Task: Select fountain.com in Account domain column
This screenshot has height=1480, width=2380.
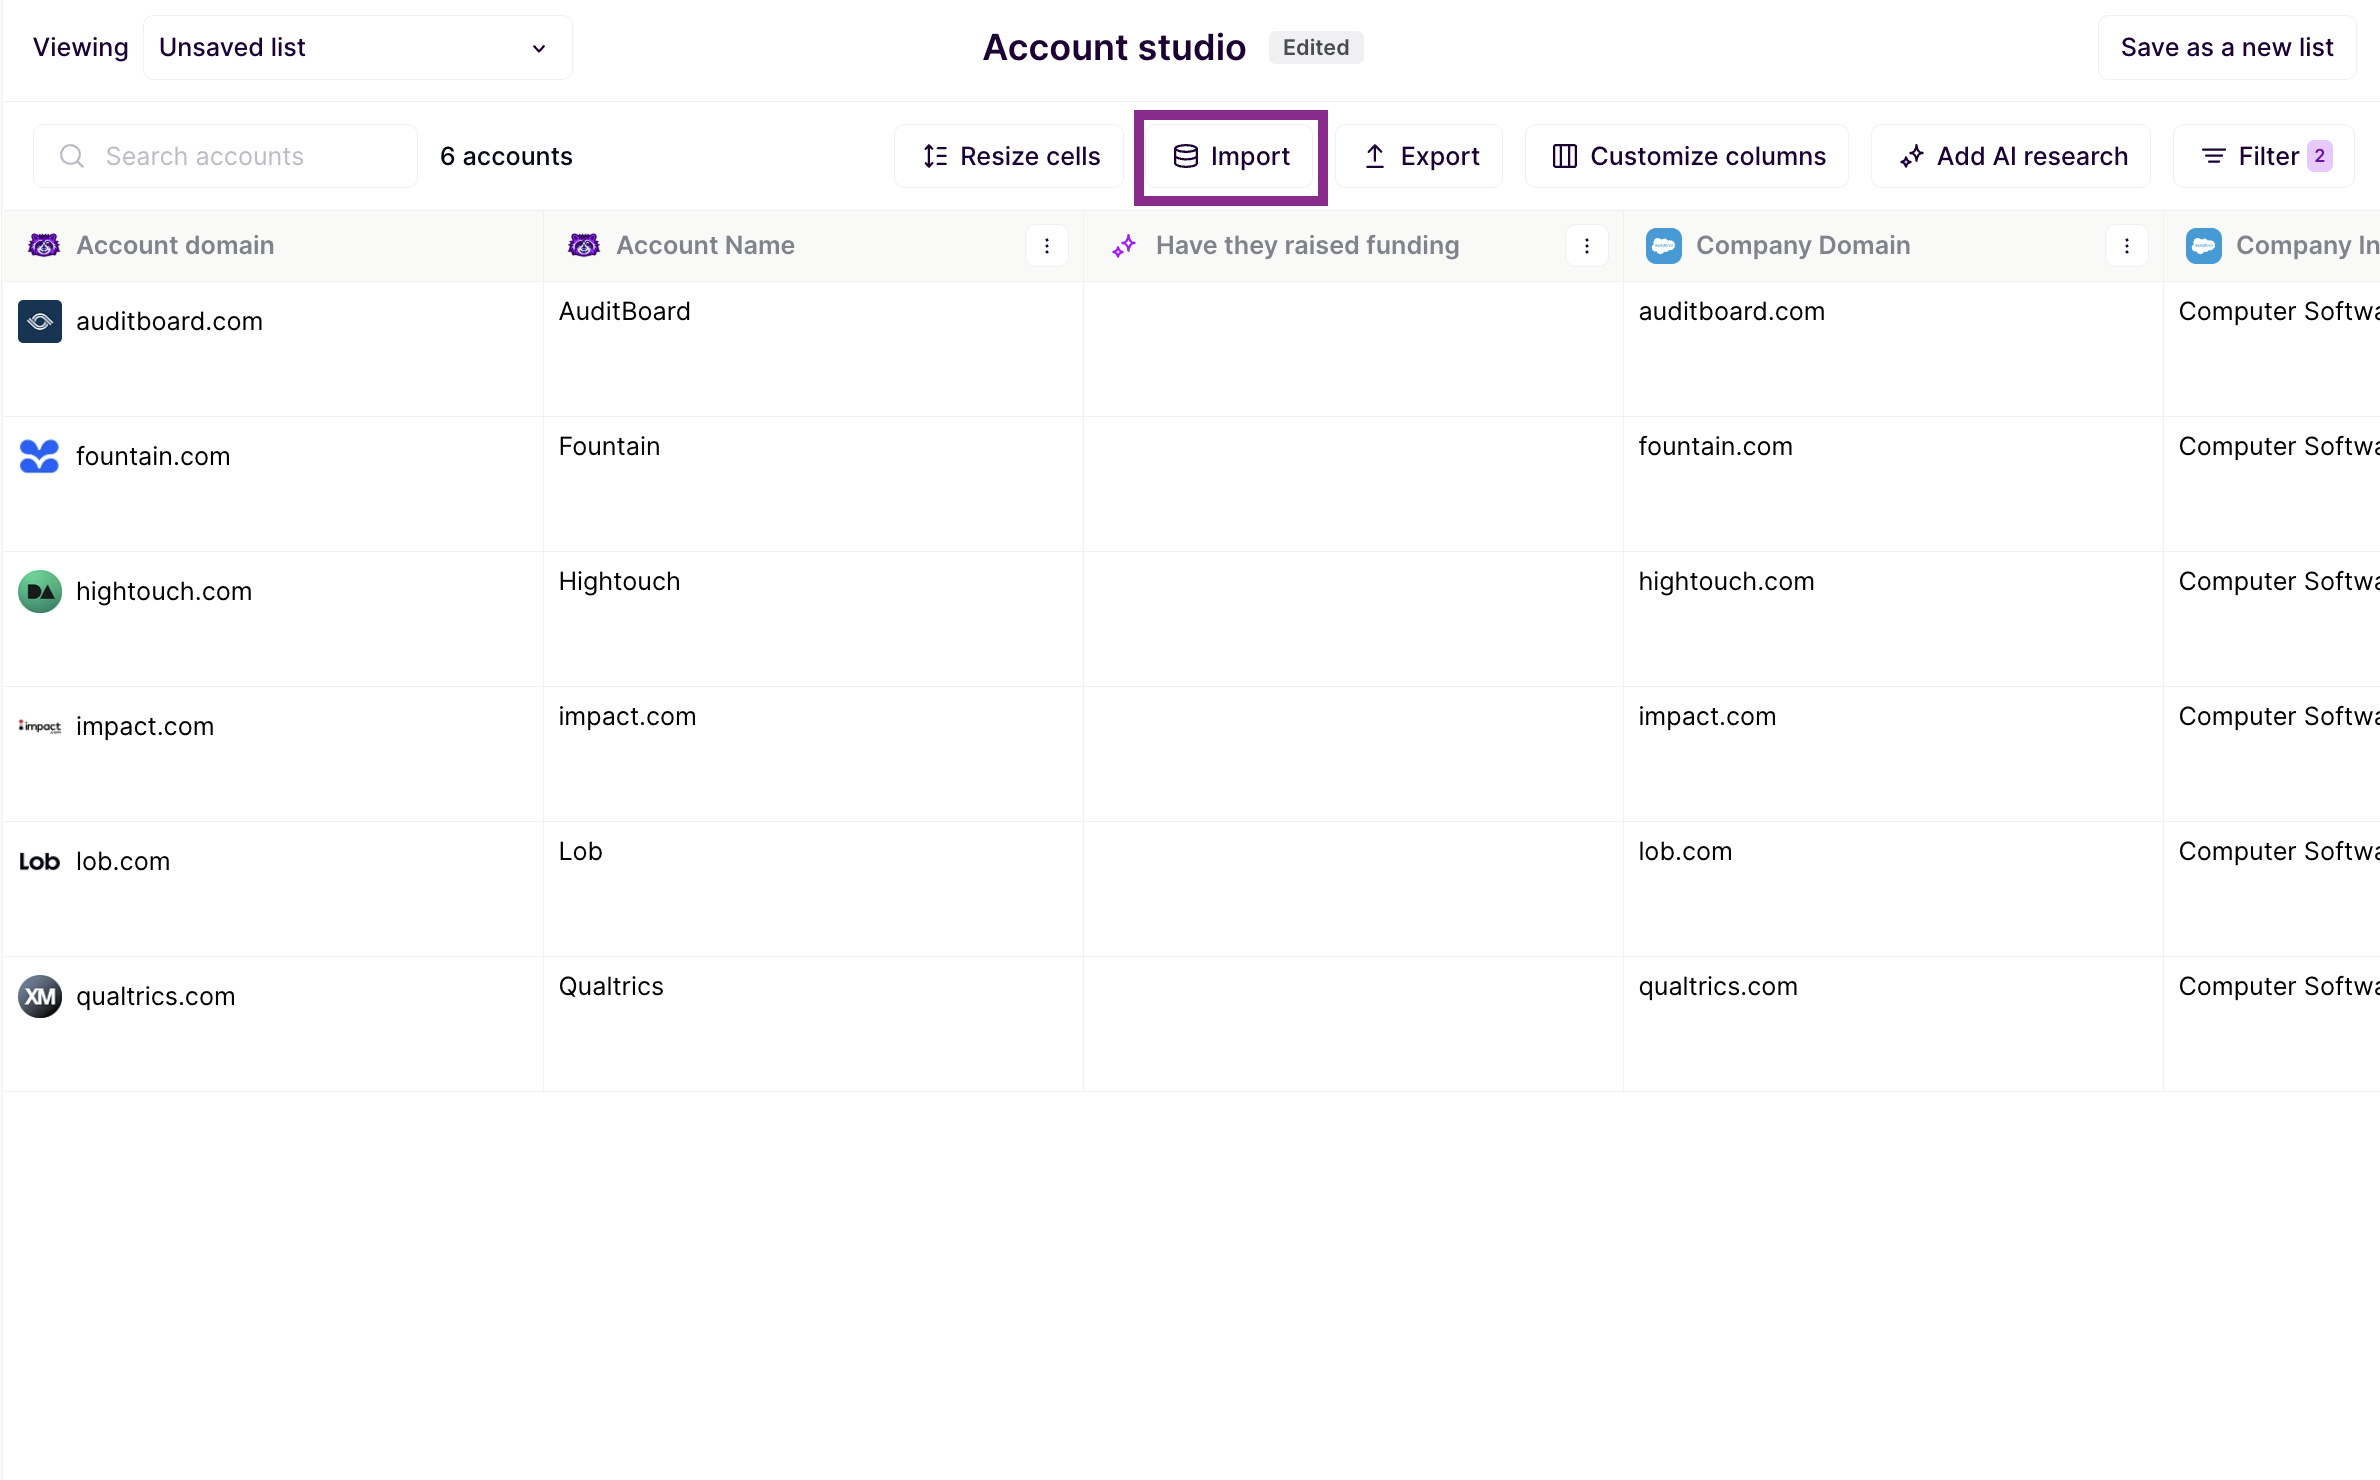Action: click(x=153, y=456)
